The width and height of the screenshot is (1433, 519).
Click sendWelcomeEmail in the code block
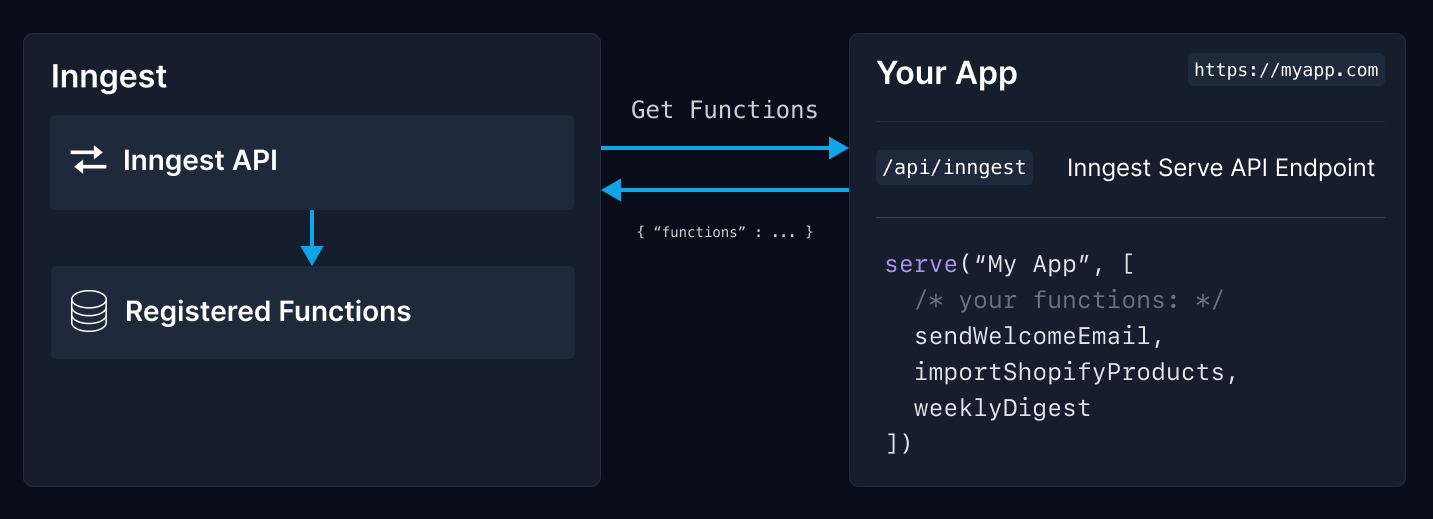[1039, 336]
